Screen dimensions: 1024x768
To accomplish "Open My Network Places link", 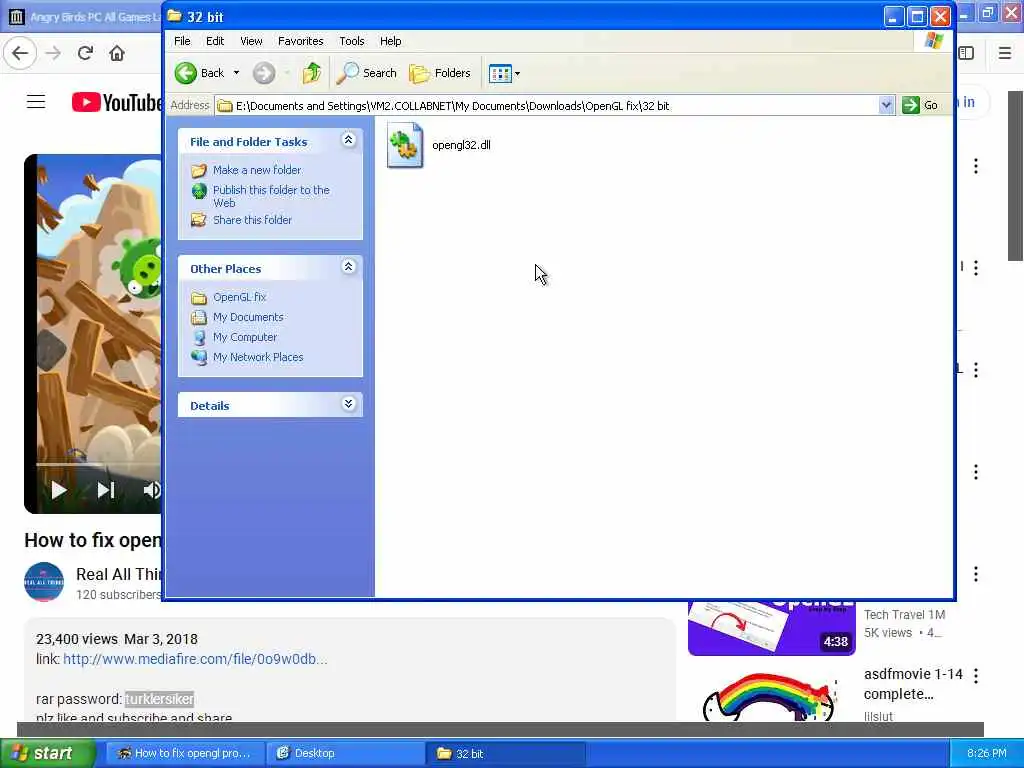I will point(258,357).
